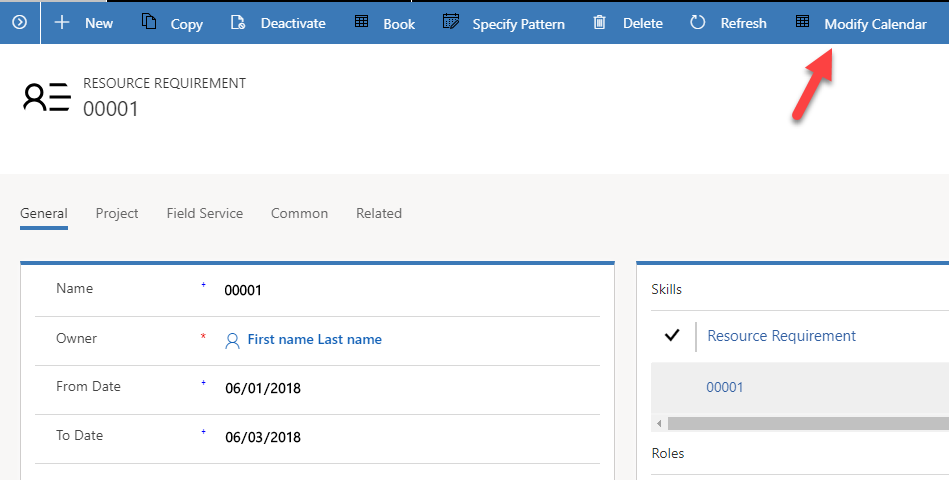The height and width of the screenshot is (480, 949).
Task: Click the Delete trash can icon
Action: (599, 22)
